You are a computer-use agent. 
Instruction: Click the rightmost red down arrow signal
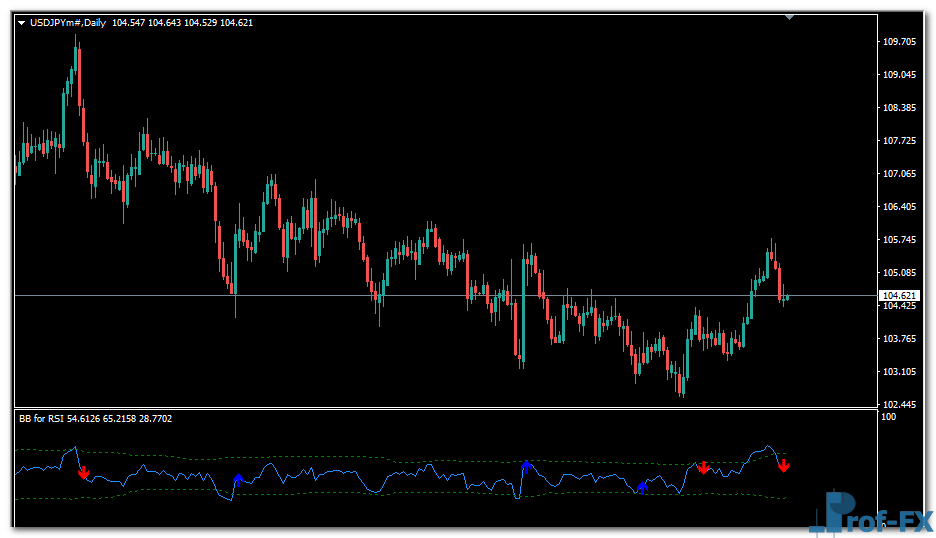[x=784, y=465]
